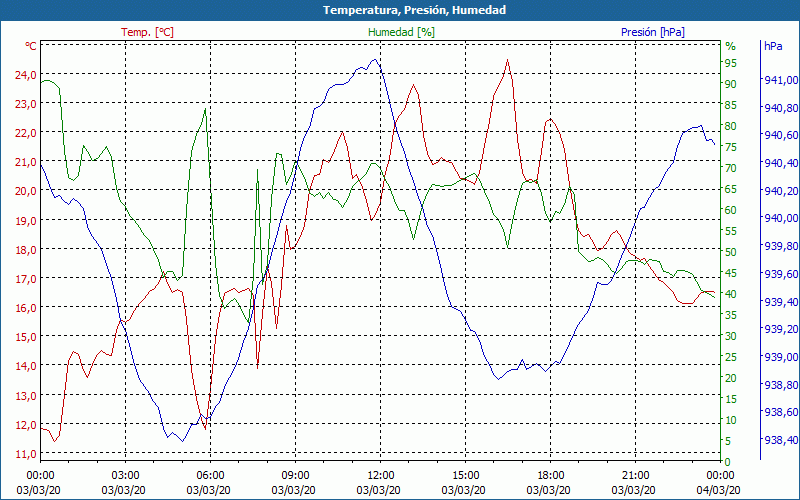Click the '23,0' temperature axis tick
This screenshot has height=500, width=800.
tap(26, 104)
